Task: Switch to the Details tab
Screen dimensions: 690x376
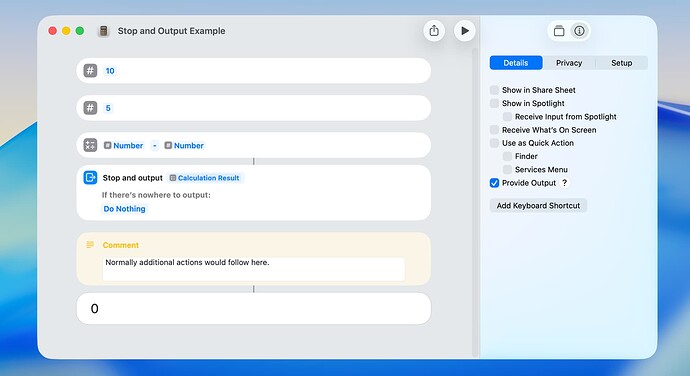Action: [516, 63]
